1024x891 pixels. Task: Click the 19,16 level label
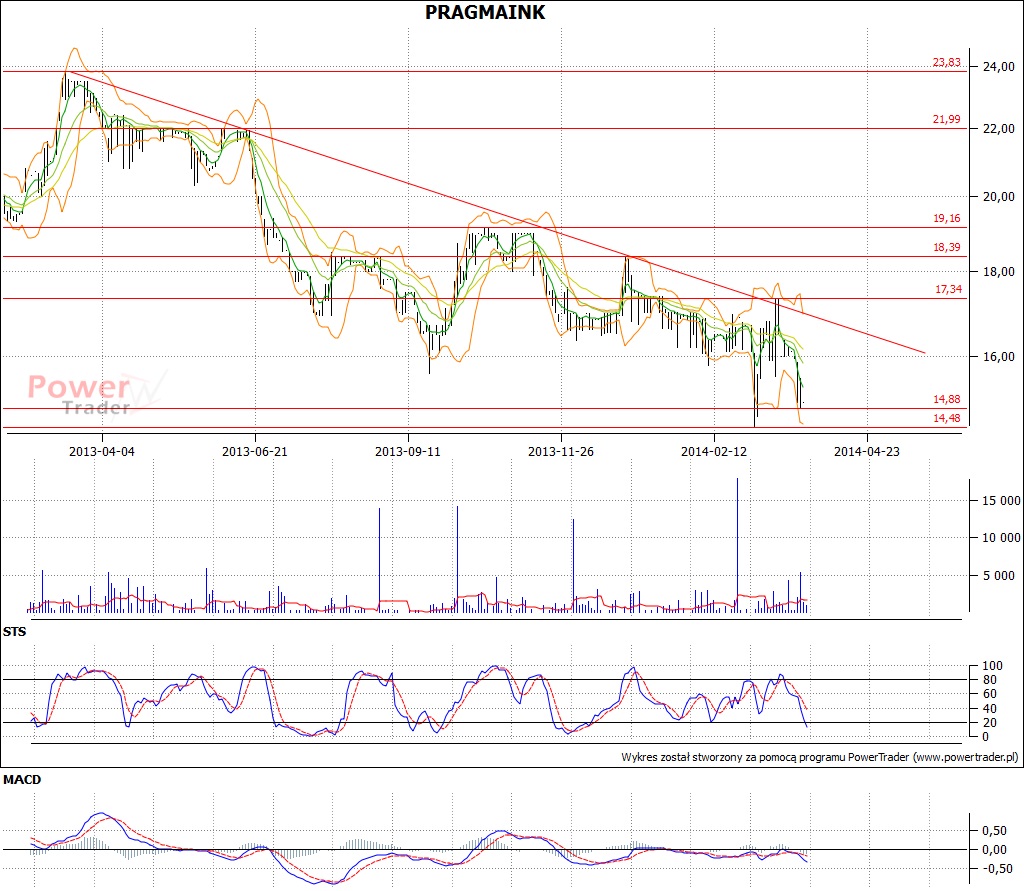click(946, 218)
